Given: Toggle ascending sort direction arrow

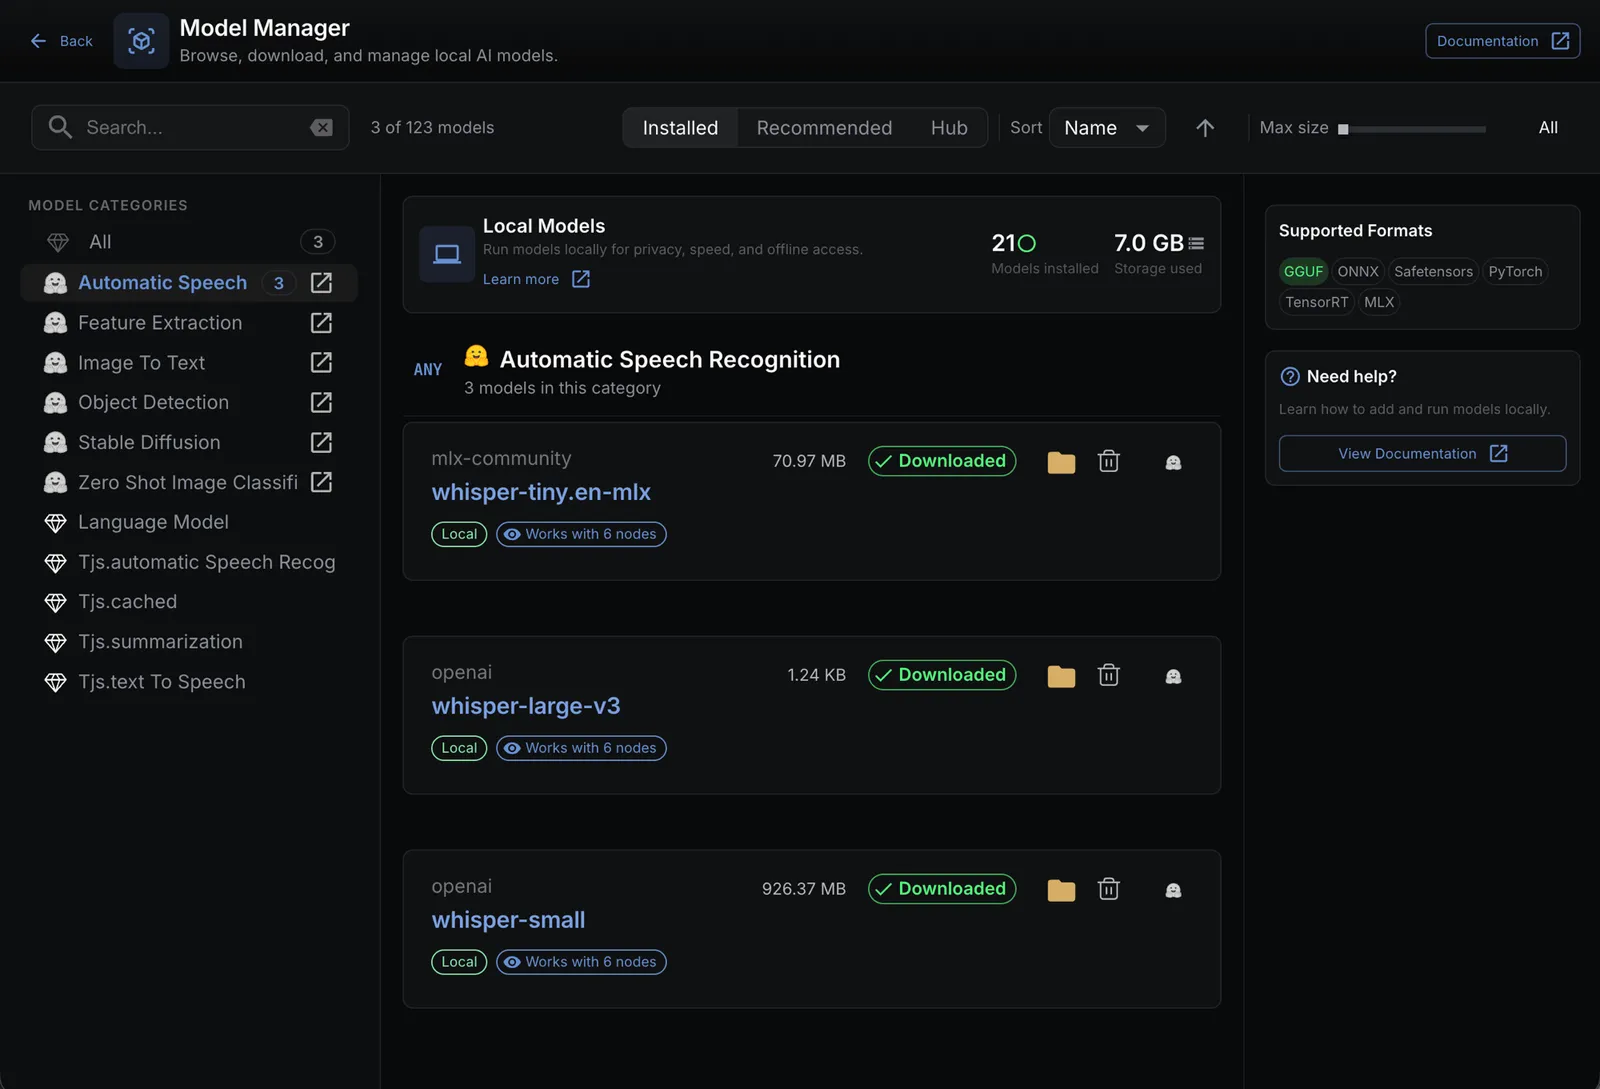Looking at the screenshot, I should 1205,128.
